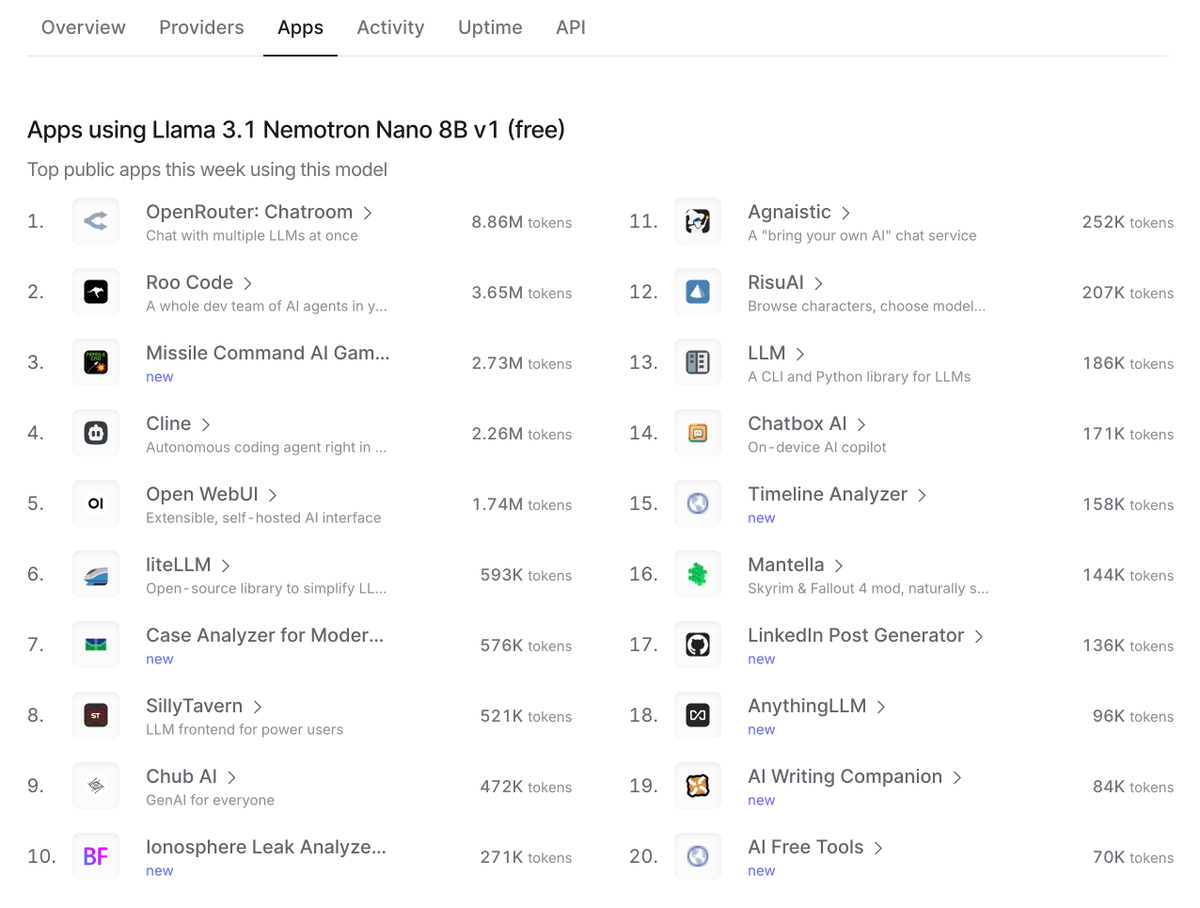Screen dimensions: 1200x908
Task: Click the 70K tokens value
Action: click(1133, 857)
